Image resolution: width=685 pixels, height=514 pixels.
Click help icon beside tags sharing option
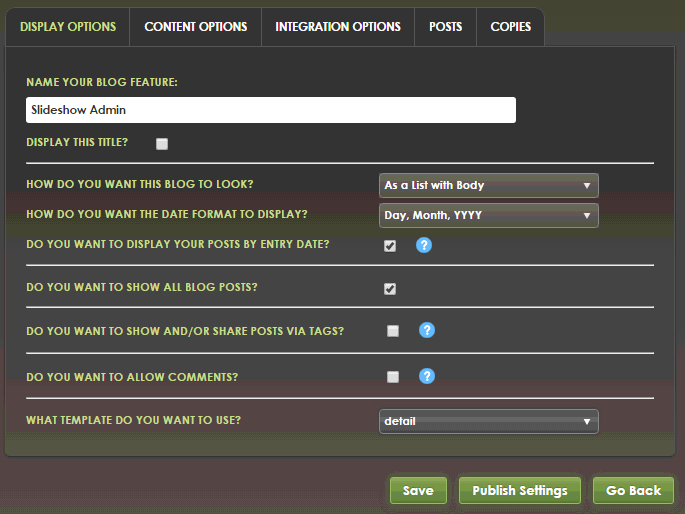coord(426,331)
